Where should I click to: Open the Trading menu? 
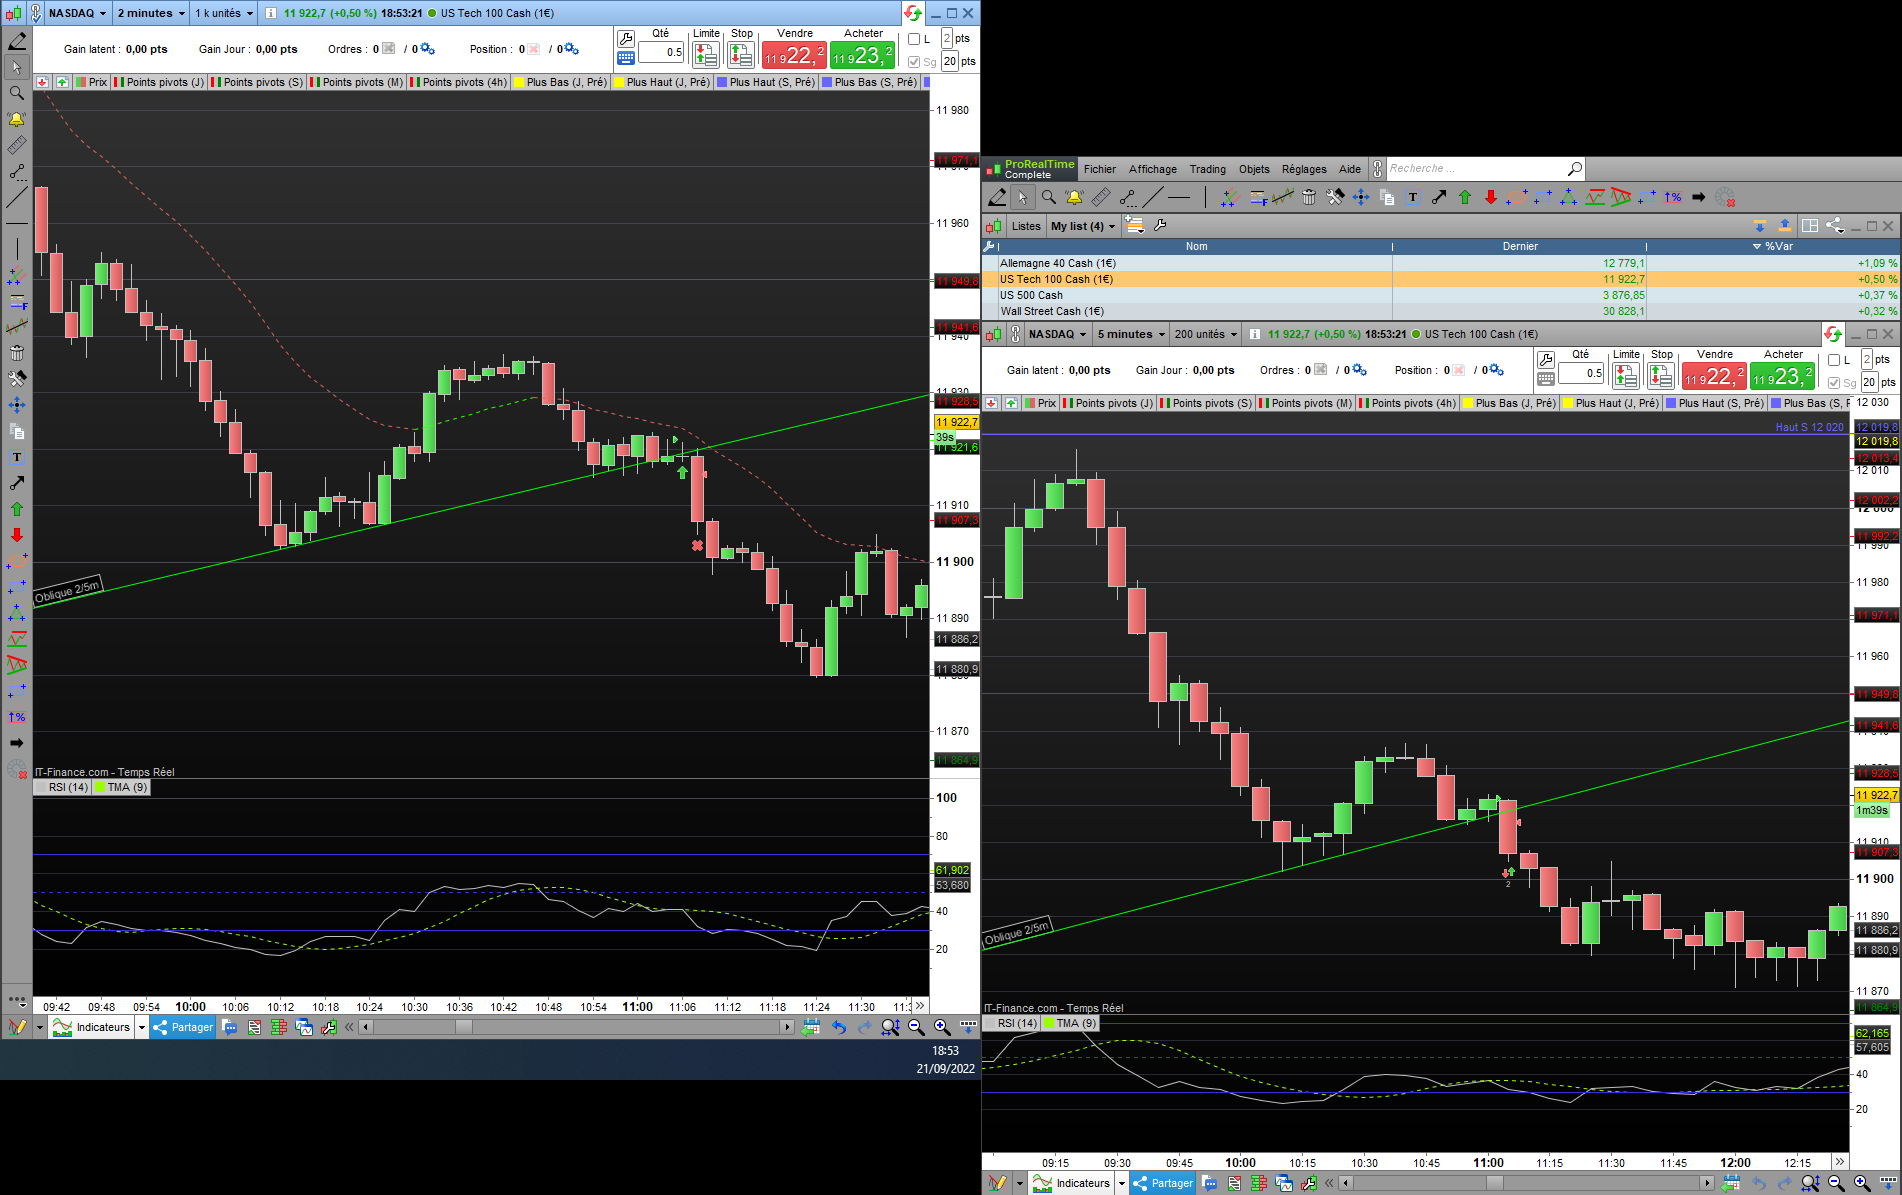pos(1207,169)
